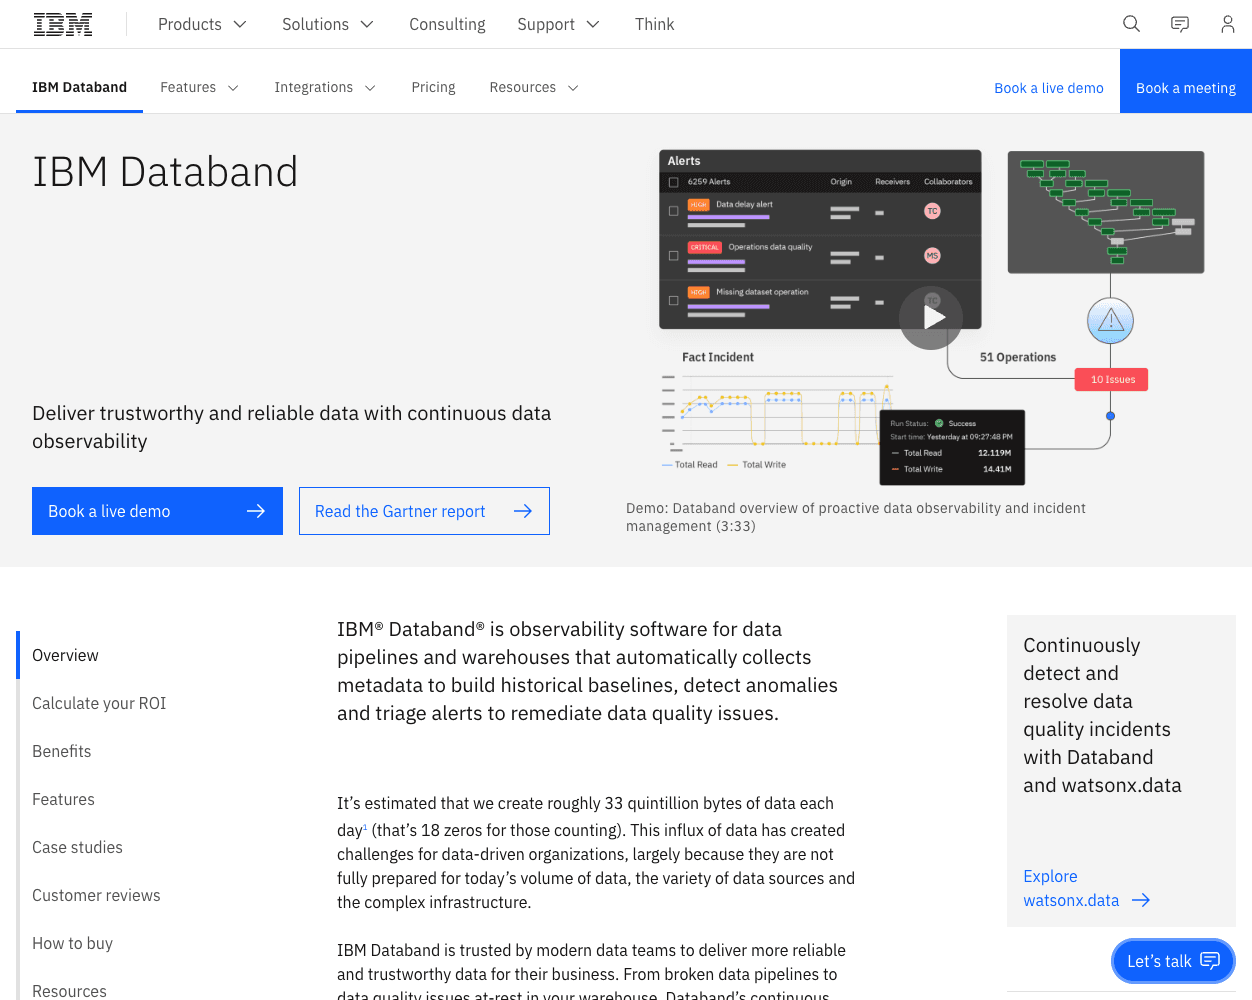Click the Fact Incident chart label
This screenshot has height=1000, width=1252.
pyautogui.click(x=718, y=357)
